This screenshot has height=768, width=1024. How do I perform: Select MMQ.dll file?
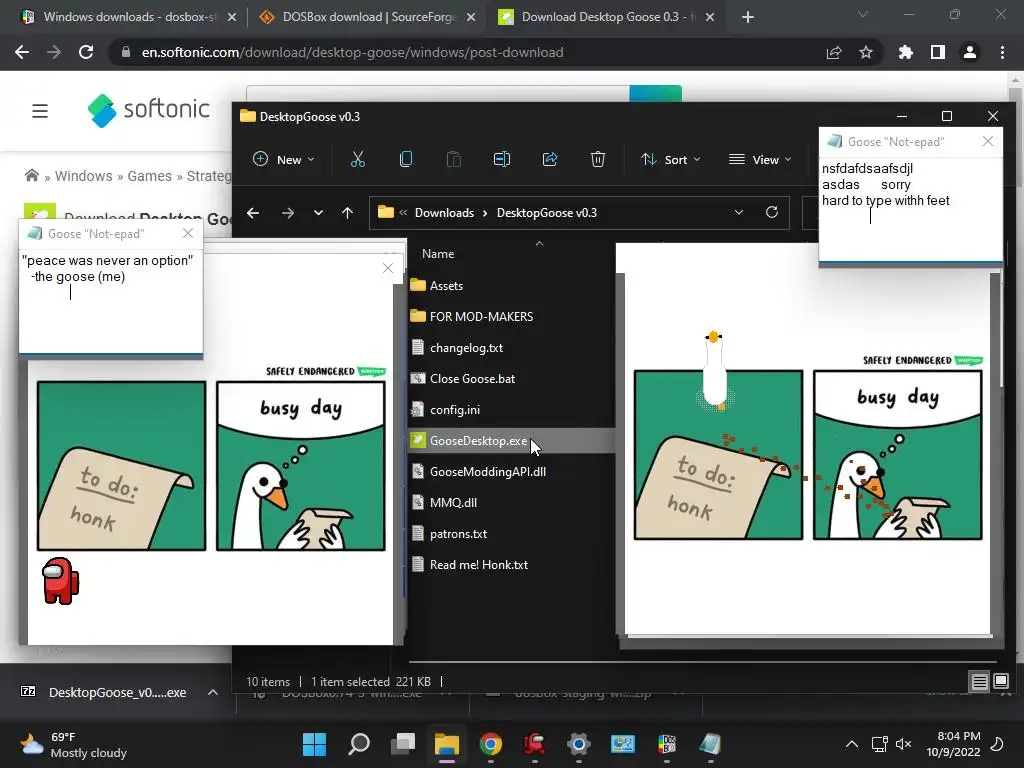tap(453, 503)
